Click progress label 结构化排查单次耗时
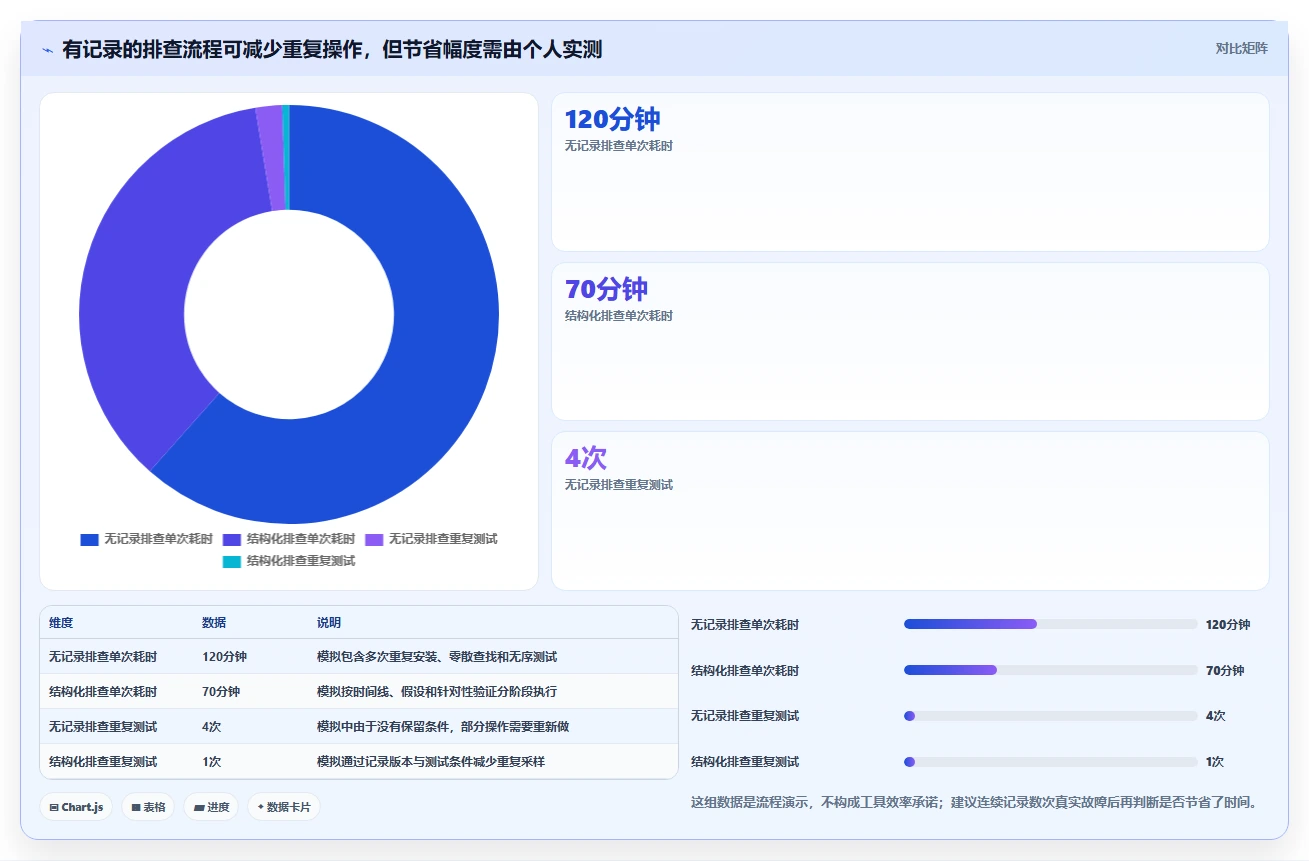Image resolution: width=1309 pixels, height=861 pixels. click(x=745, y=671)
